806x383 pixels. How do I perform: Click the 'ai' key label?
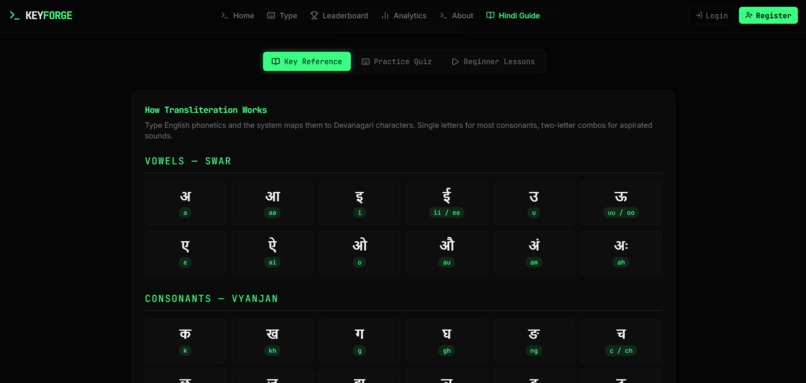[x=272, y=262]
